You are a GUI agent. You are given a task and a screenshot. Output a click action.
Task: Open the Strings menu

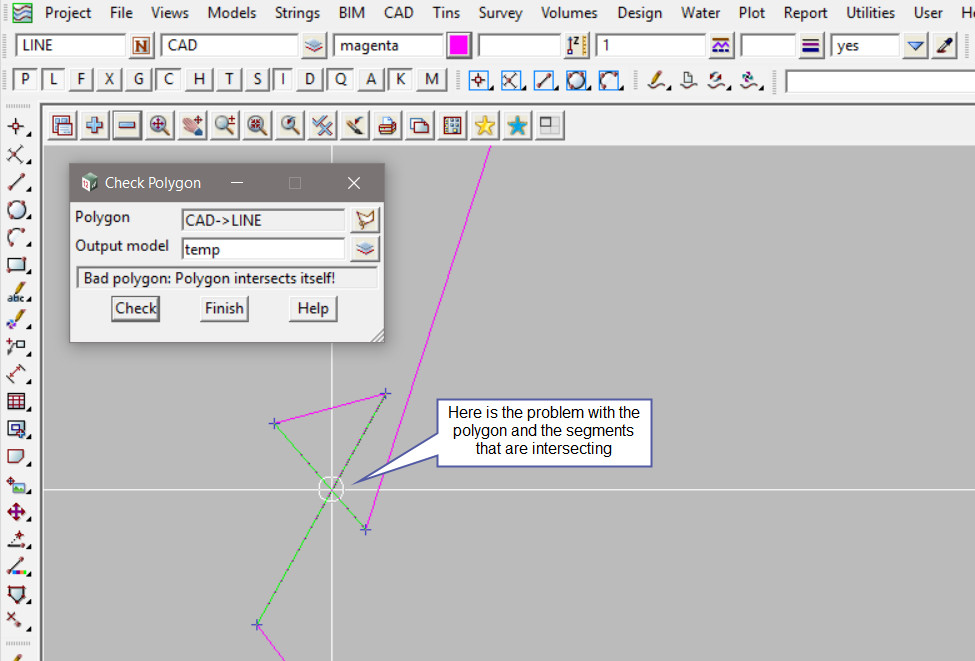(297, 13)
